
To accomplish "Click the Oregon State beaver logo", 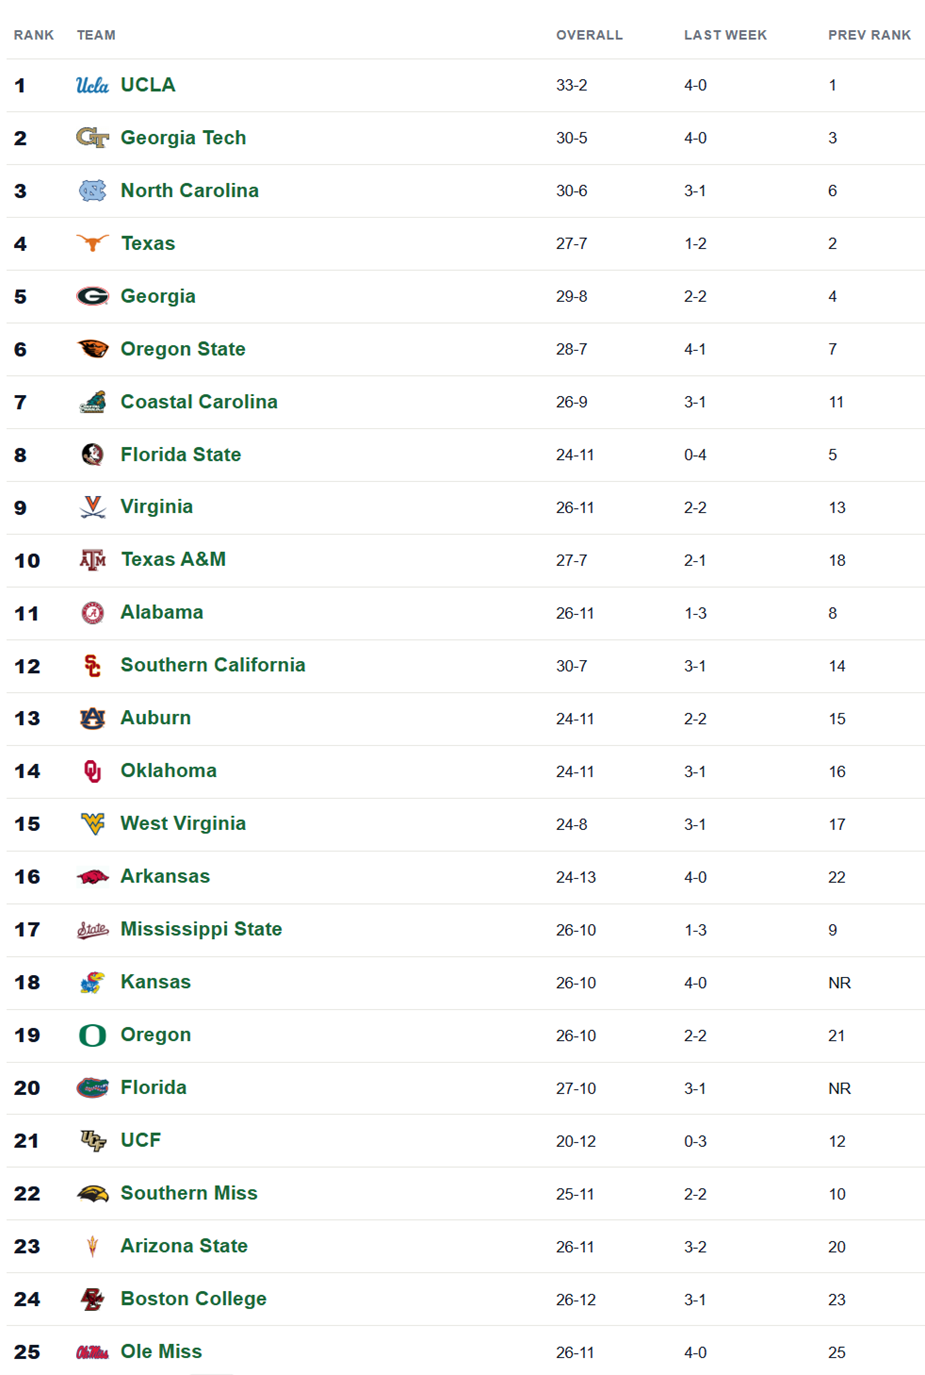I will pos(92,349).
